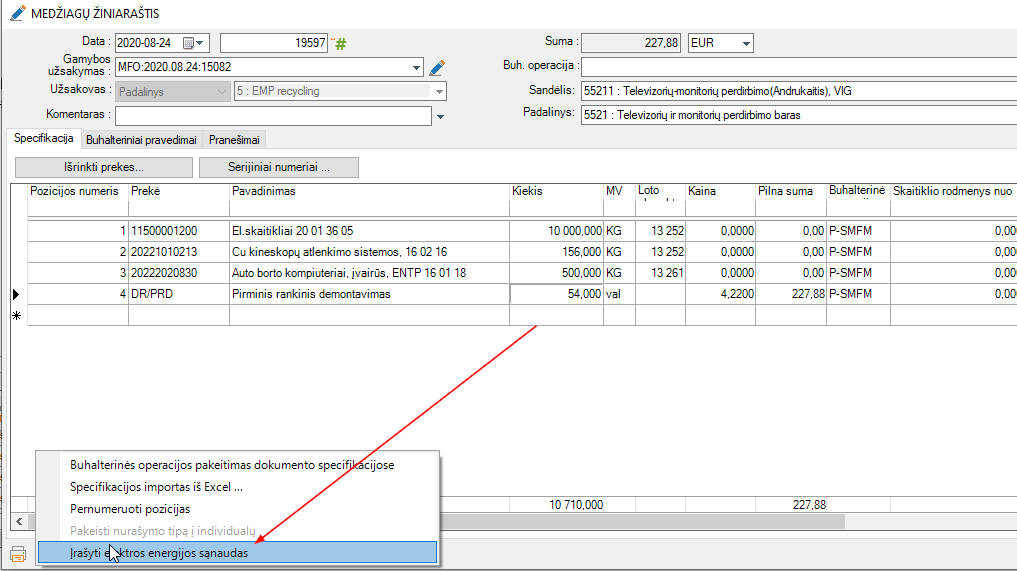
Task: Expand the date field dropdown arrow
Action: coord(201,43)
